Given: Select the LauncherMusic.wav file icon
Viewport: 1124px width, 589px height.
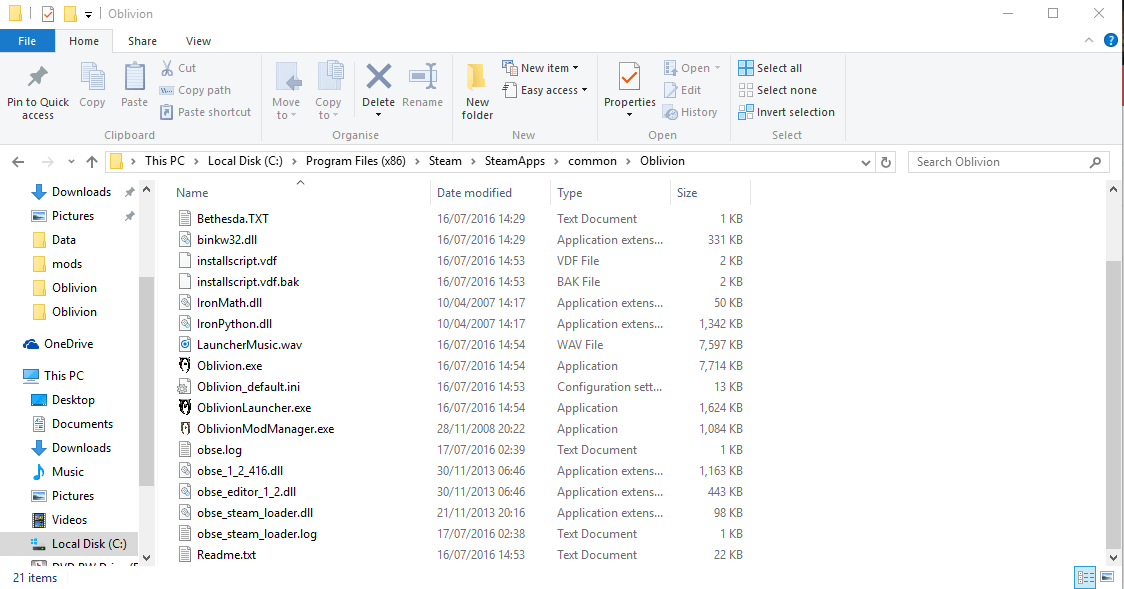Looking at the screenshot, I should (185, 345).
